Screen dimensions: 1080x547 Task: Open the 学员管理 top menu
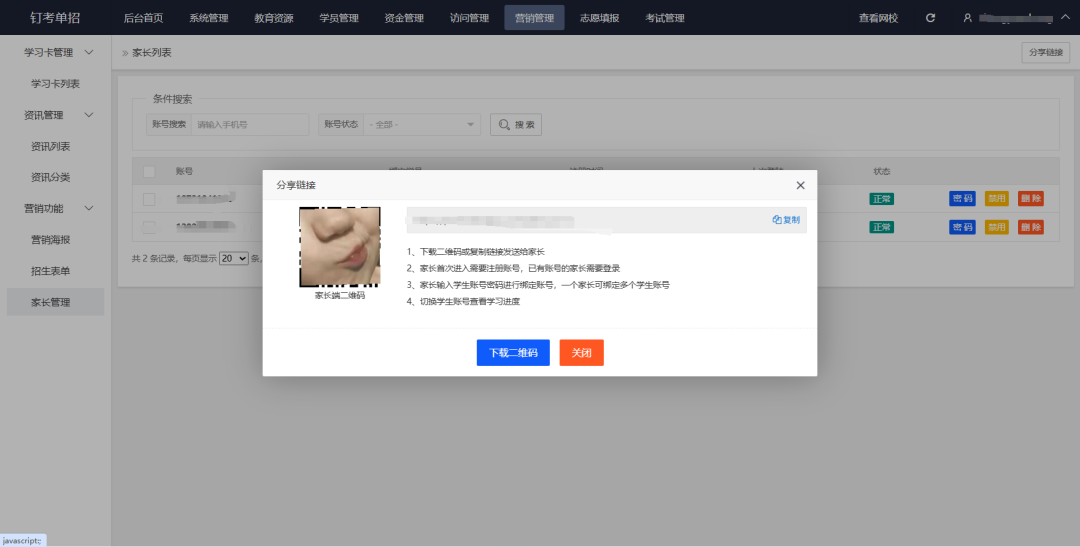(x=338, y=18)
